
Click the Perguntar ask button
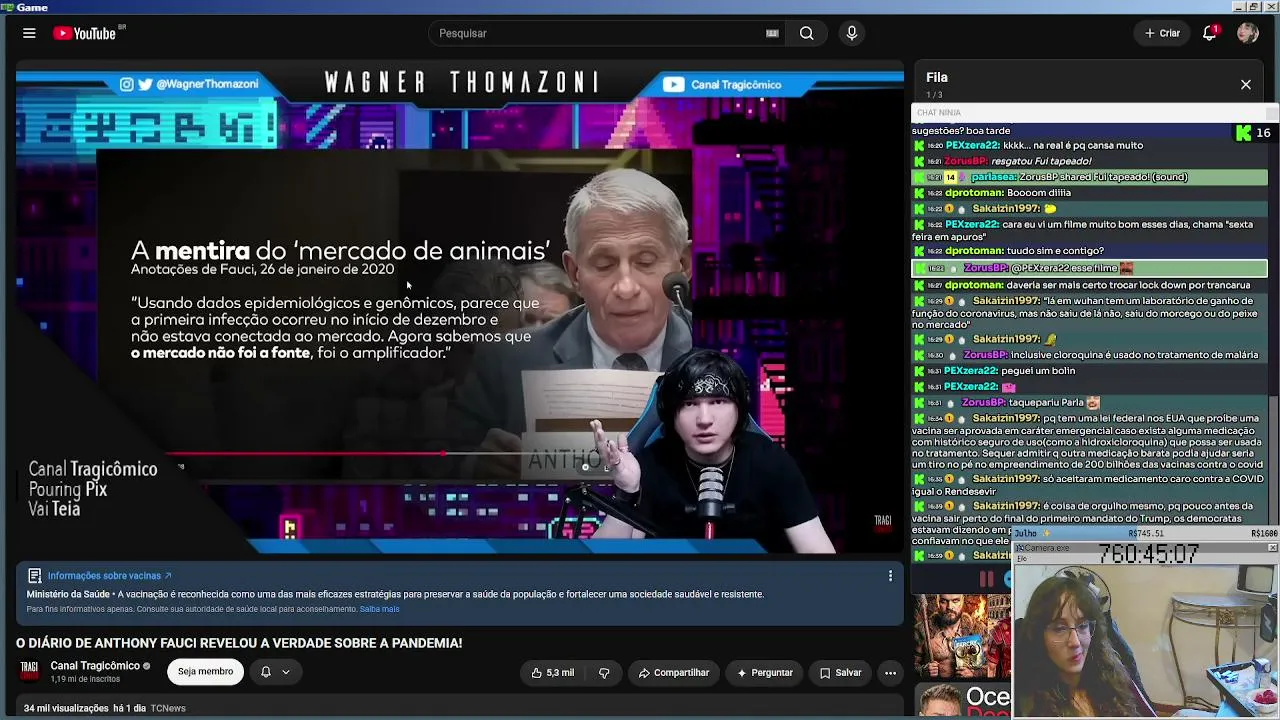click(764, 673)
